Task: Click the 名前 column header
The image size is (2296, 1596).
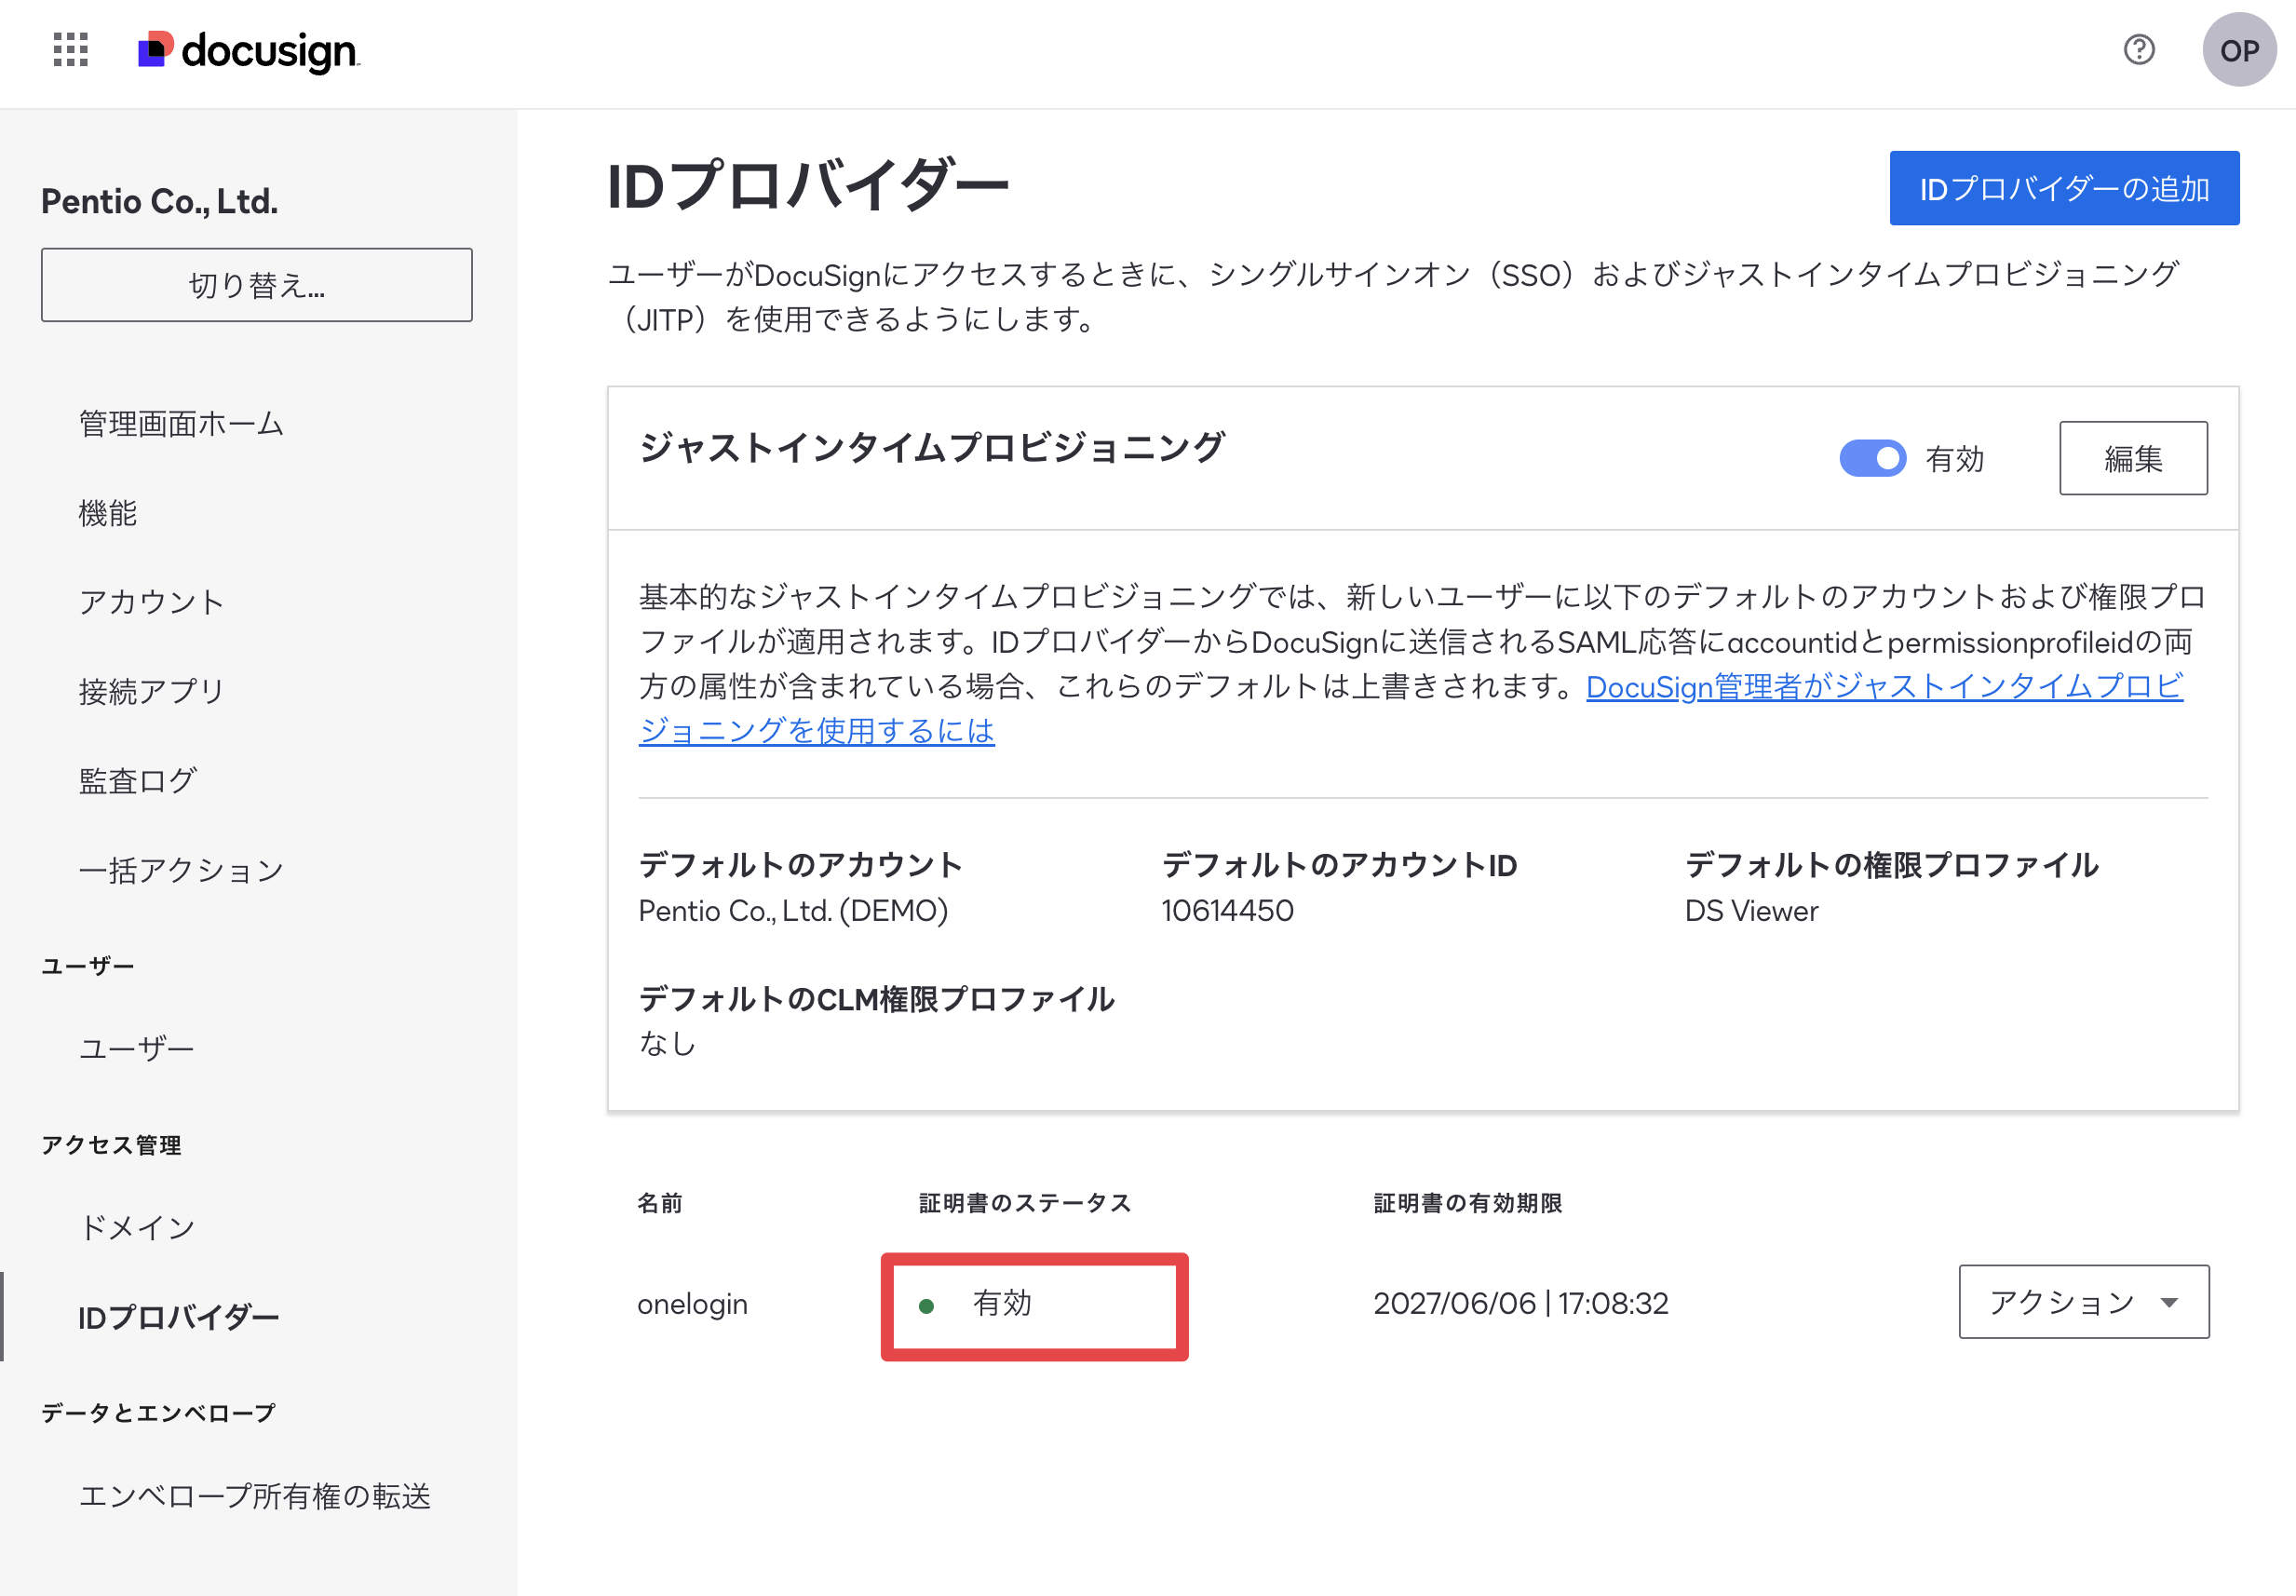Action: pos(660,1203)
